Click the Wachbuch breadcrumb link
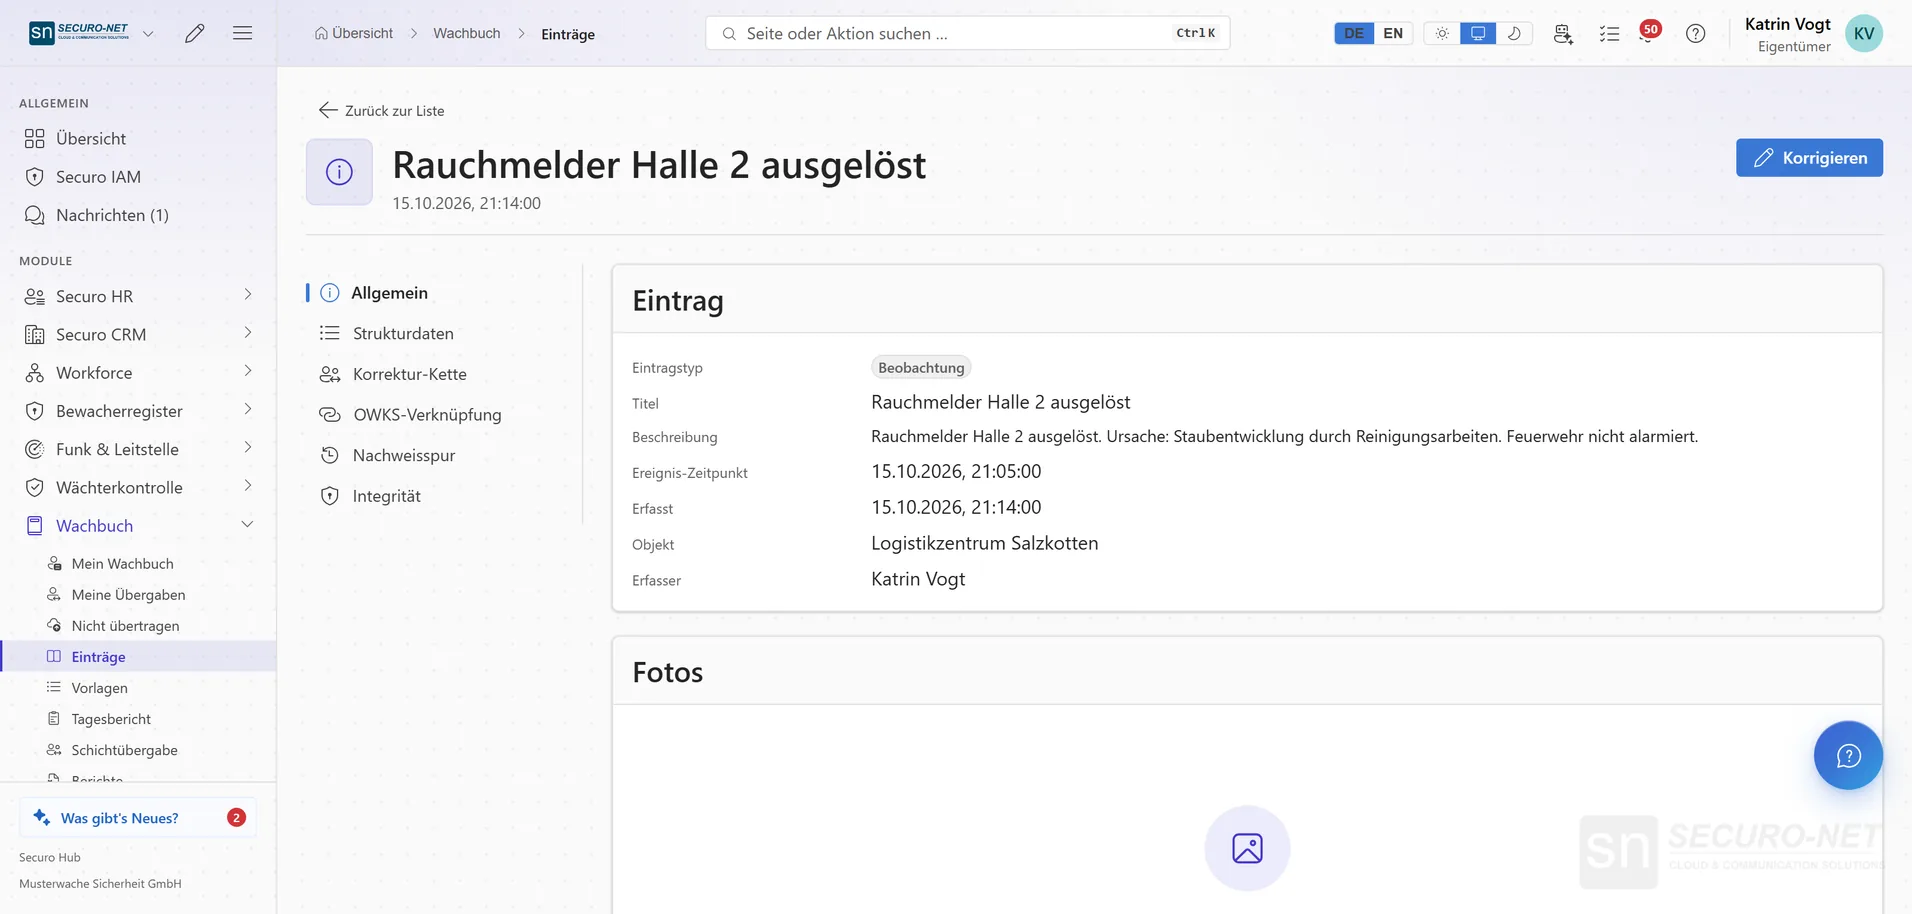Image resolution: width=1912 pixels, height=914 pixels. tap(466, 33)
